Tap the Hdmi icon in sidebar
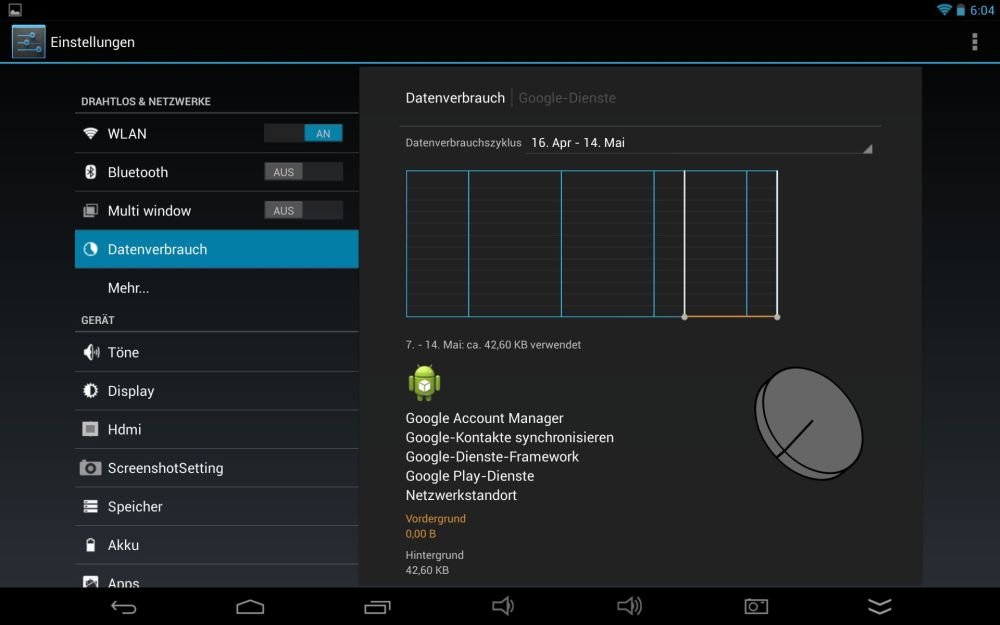The height and width of the screenshot is (625, 1000). pyautogui.click(x=91, y=429)
